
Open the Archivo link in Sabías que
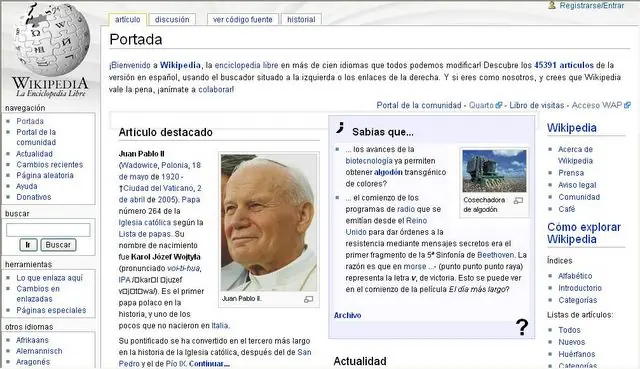click(x=347, y=315)
